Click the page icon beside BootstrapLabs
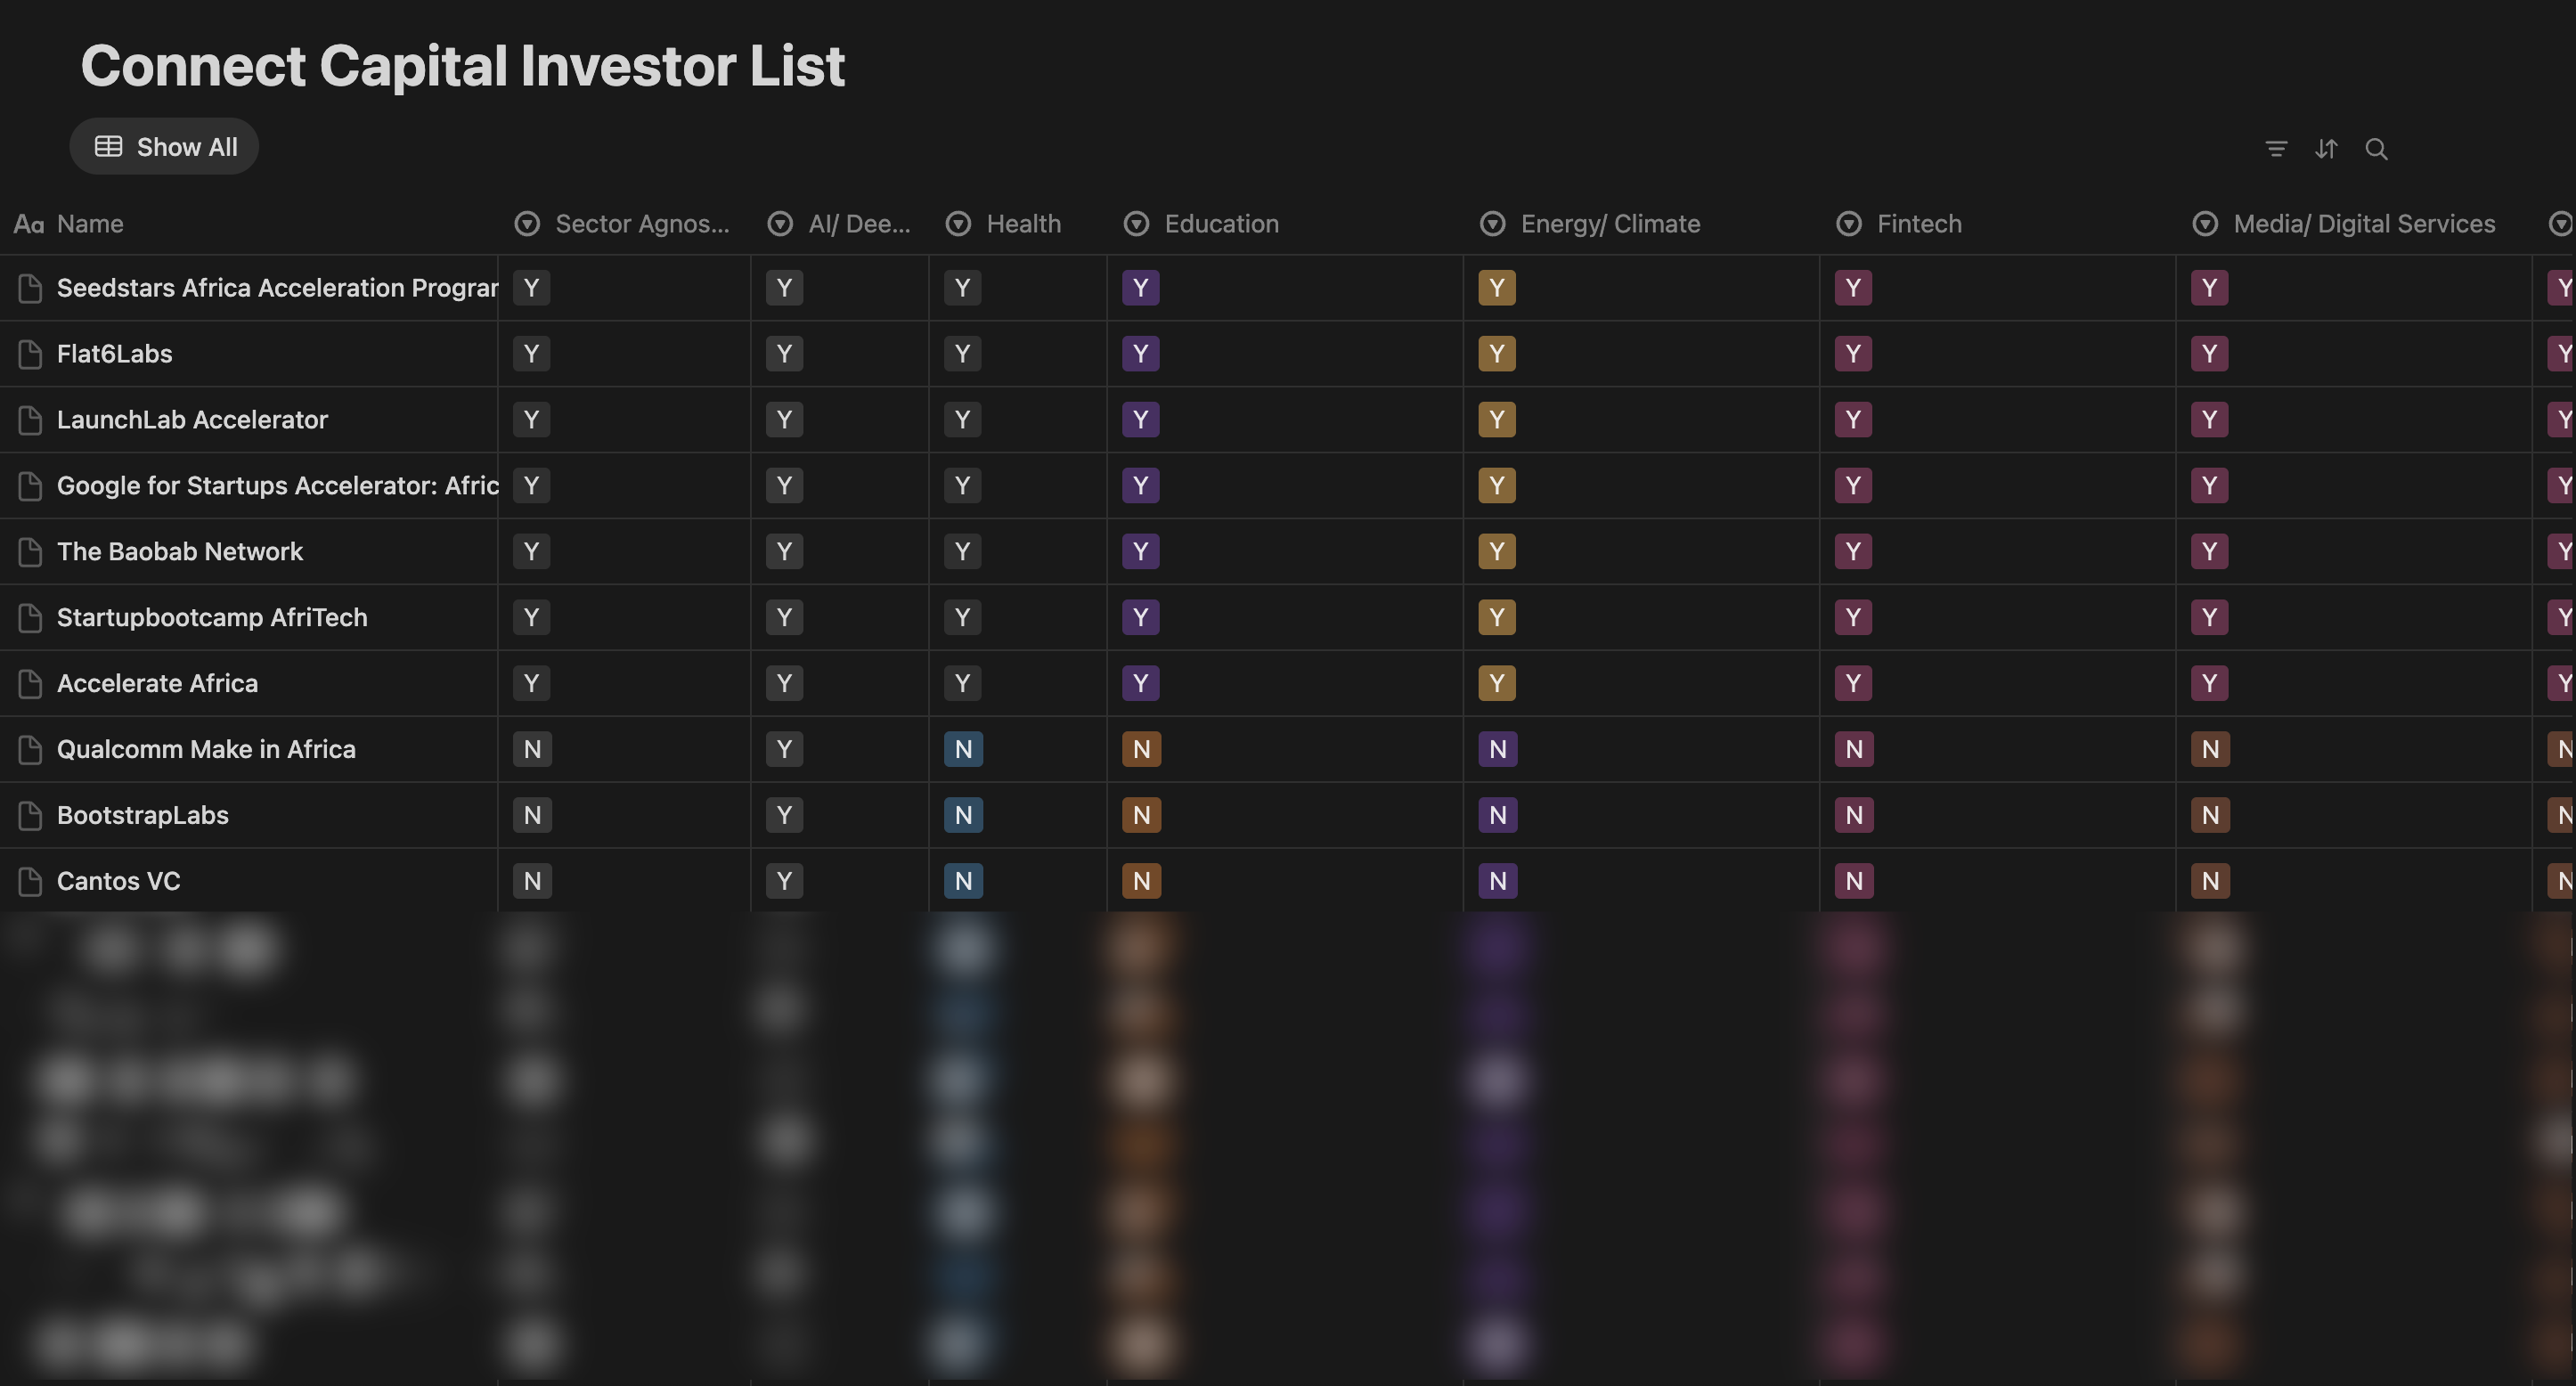Image resolution: width=2576 pixels, height=1386 pixels. (30, 815)
